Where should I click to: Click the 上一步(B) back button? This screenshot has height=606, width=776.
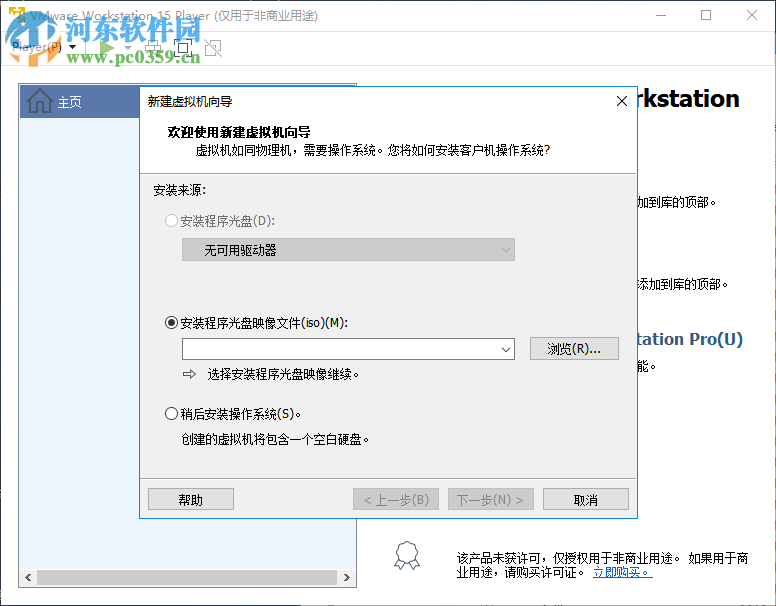(396, 499)
